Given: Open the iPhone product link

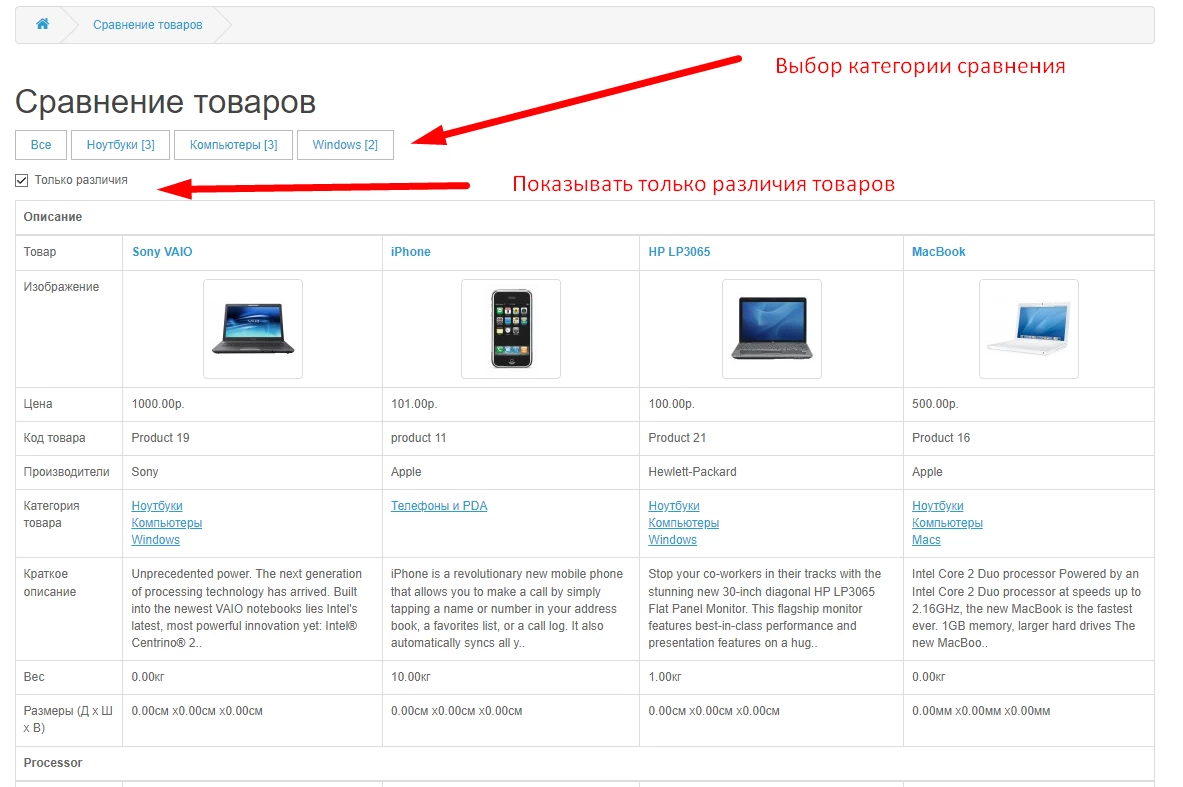Looking at the screenshot, I should coord(410,252).
